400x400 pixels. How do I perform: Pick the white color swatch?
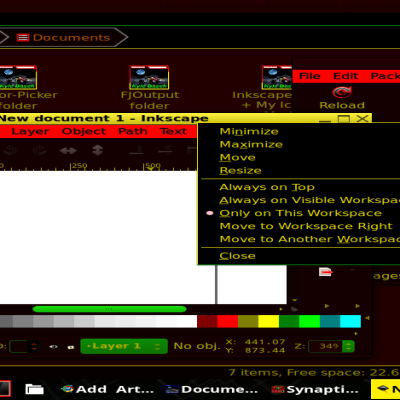tap(187, 321)
